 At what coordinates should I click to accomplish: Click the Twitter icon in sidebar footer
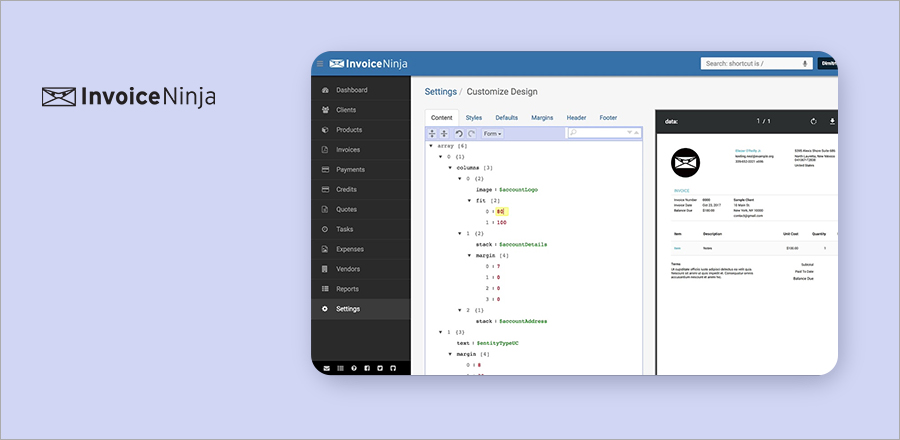[x=380, y=368]
